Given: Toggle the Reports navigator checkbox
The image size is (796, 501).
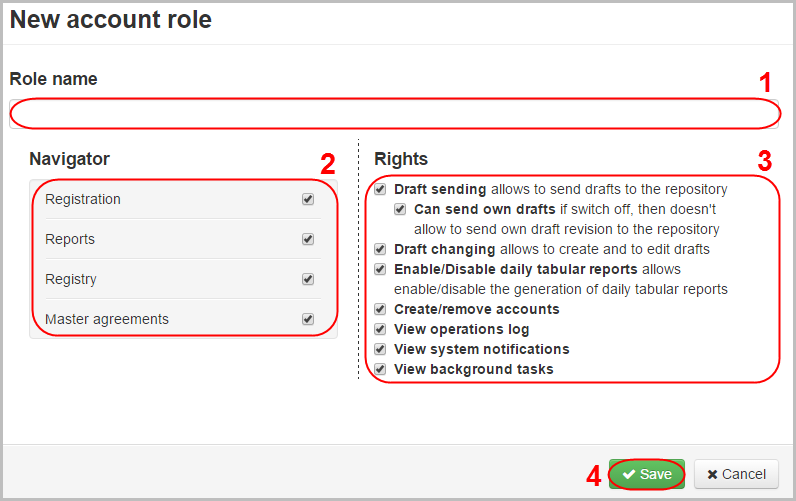Looking at the screenshot, I should (x=308, y=239).
